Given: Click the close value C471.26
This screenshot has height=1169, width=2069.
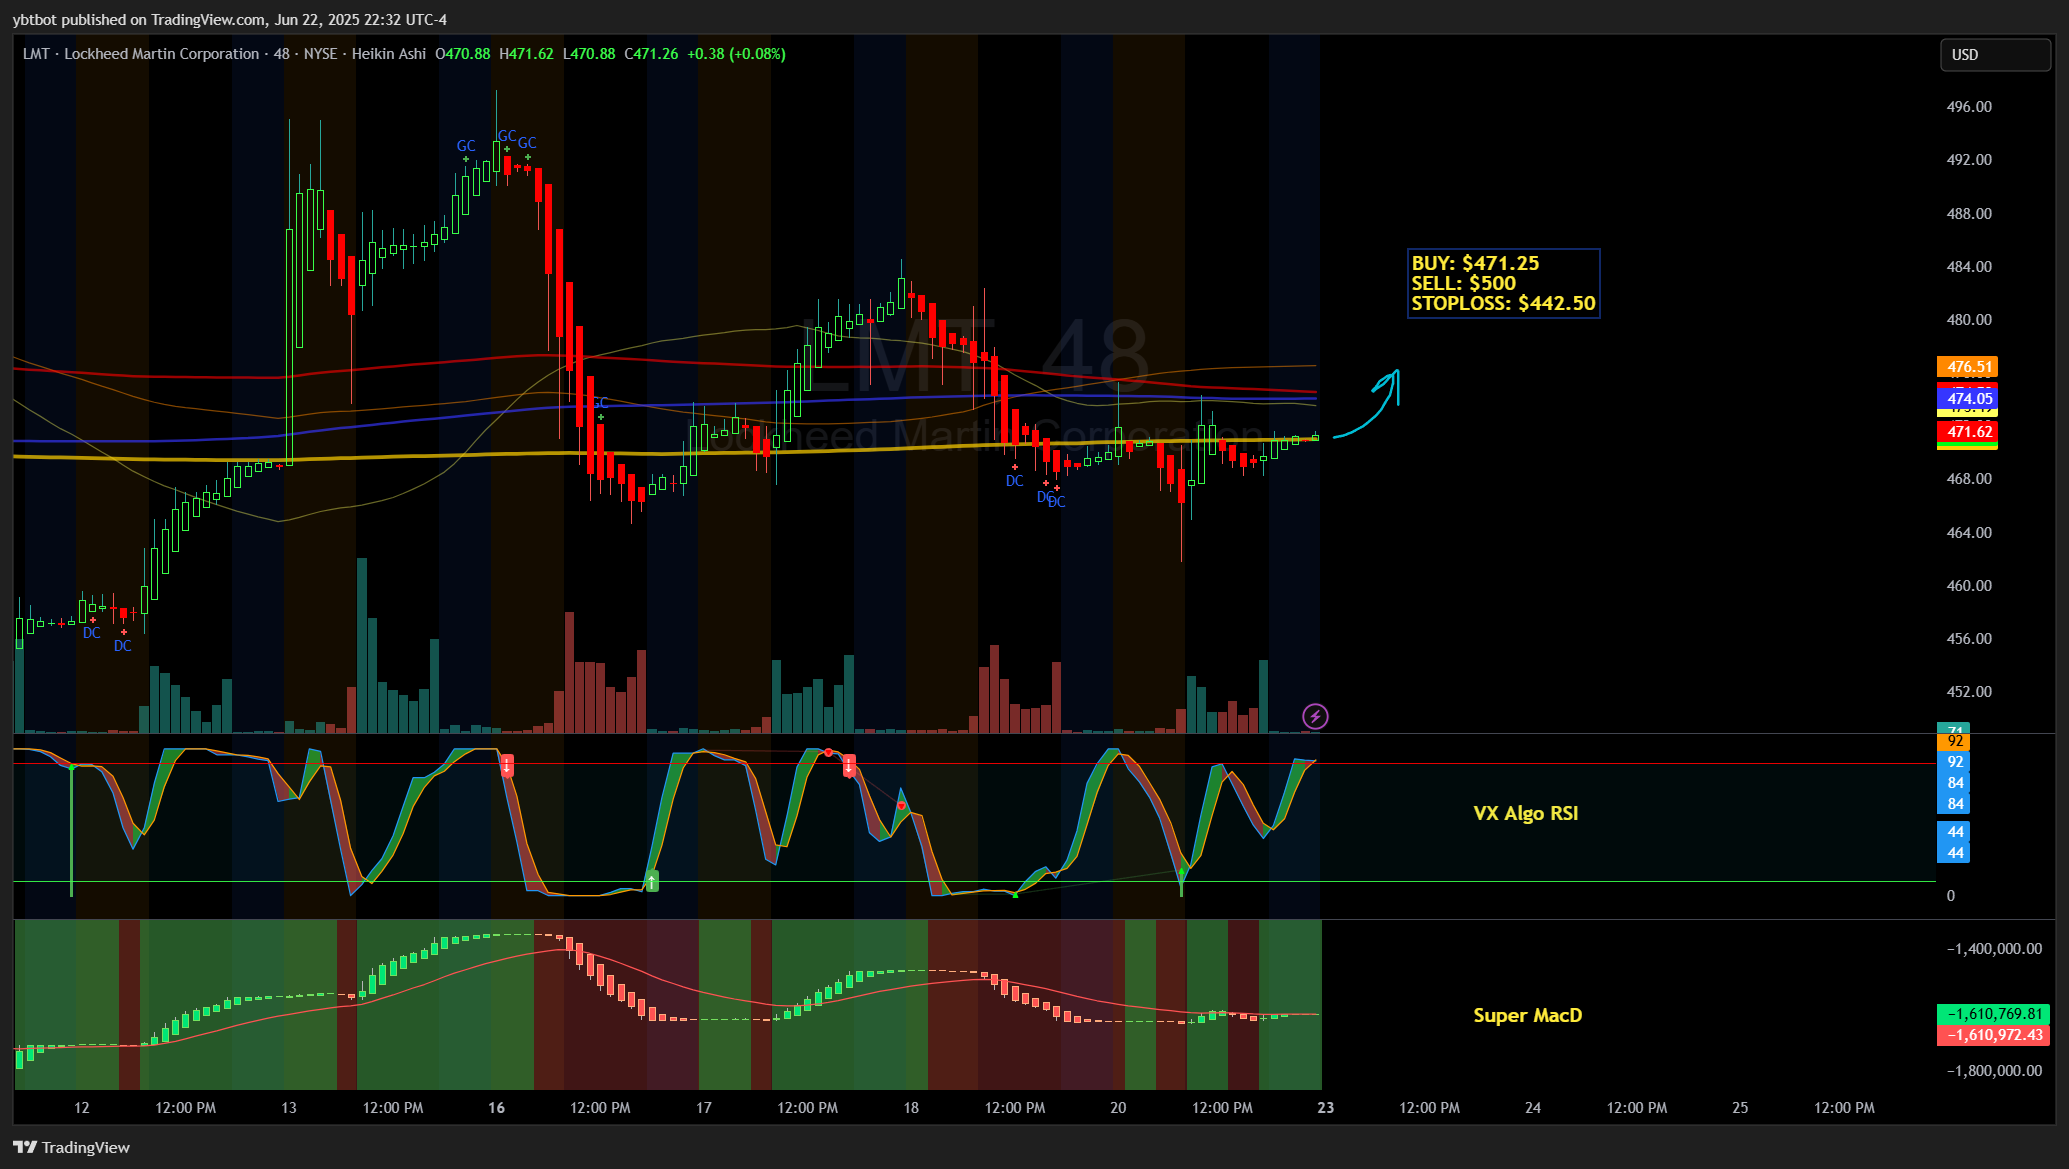Looking at the screenshot, I should (651, 54).
